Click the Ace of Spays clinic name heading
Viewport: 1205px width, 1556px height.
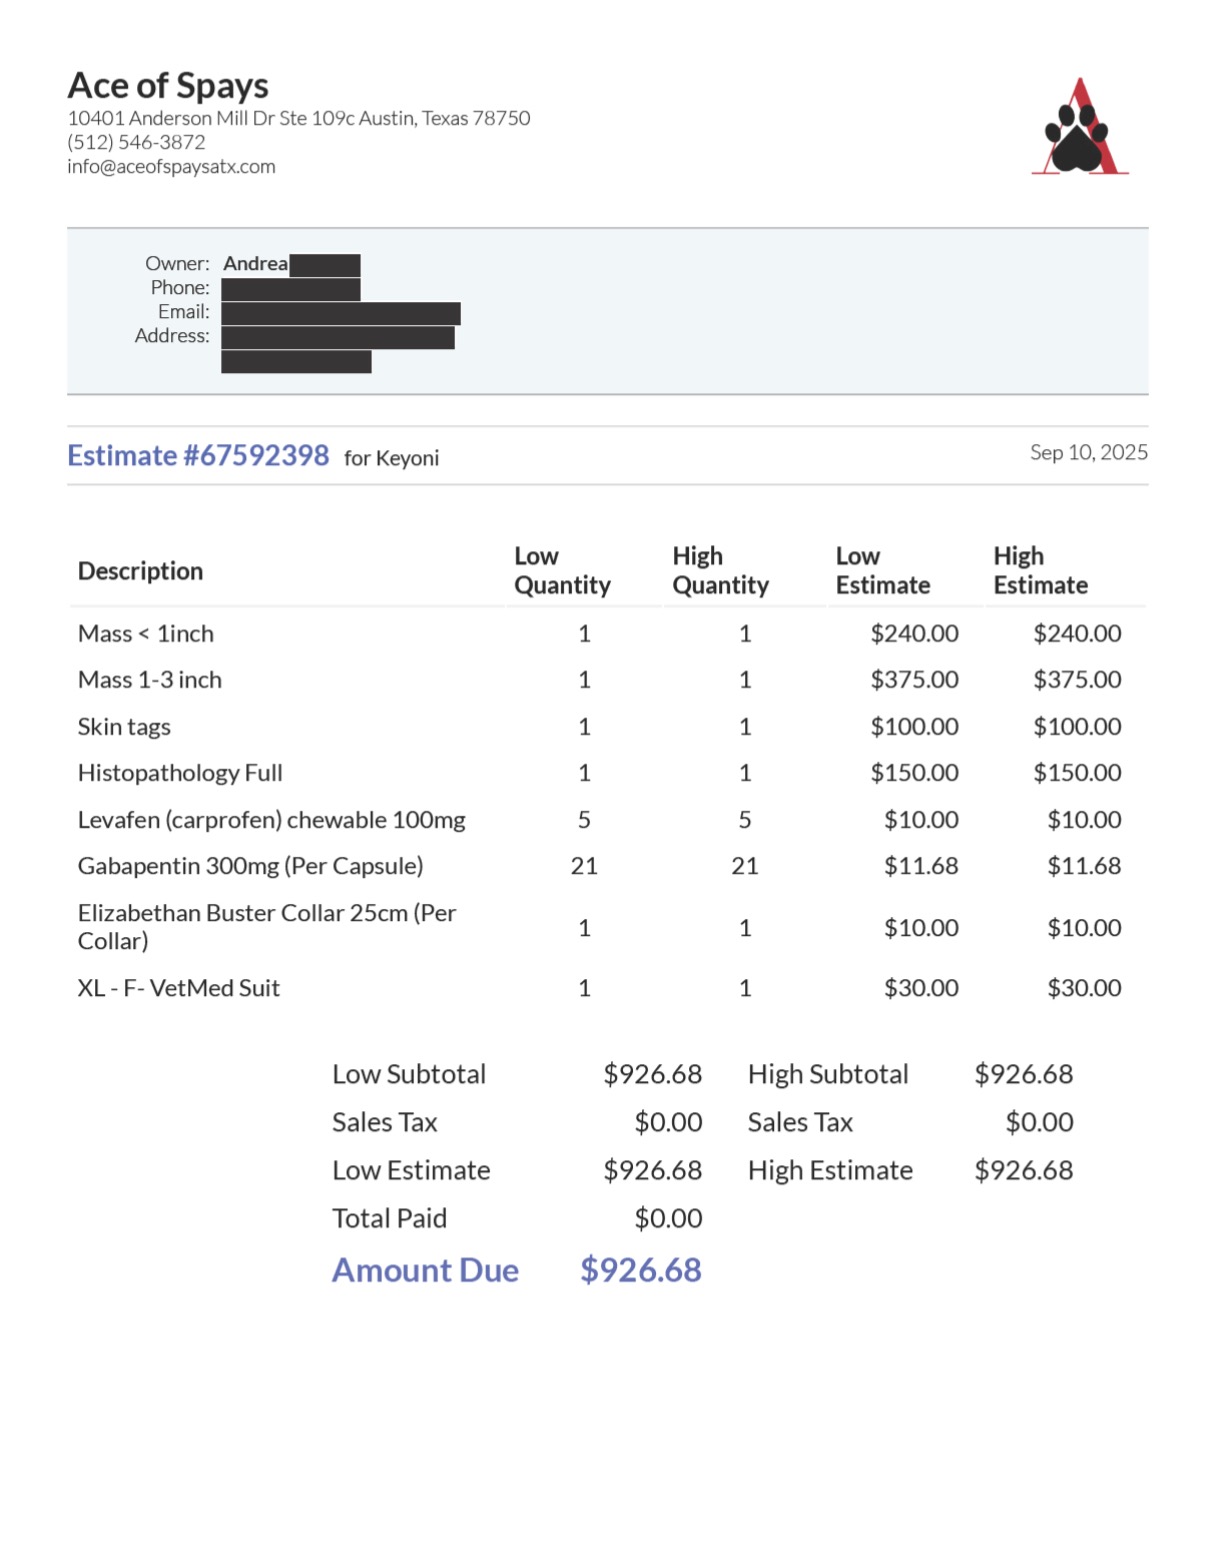[168, 86]
